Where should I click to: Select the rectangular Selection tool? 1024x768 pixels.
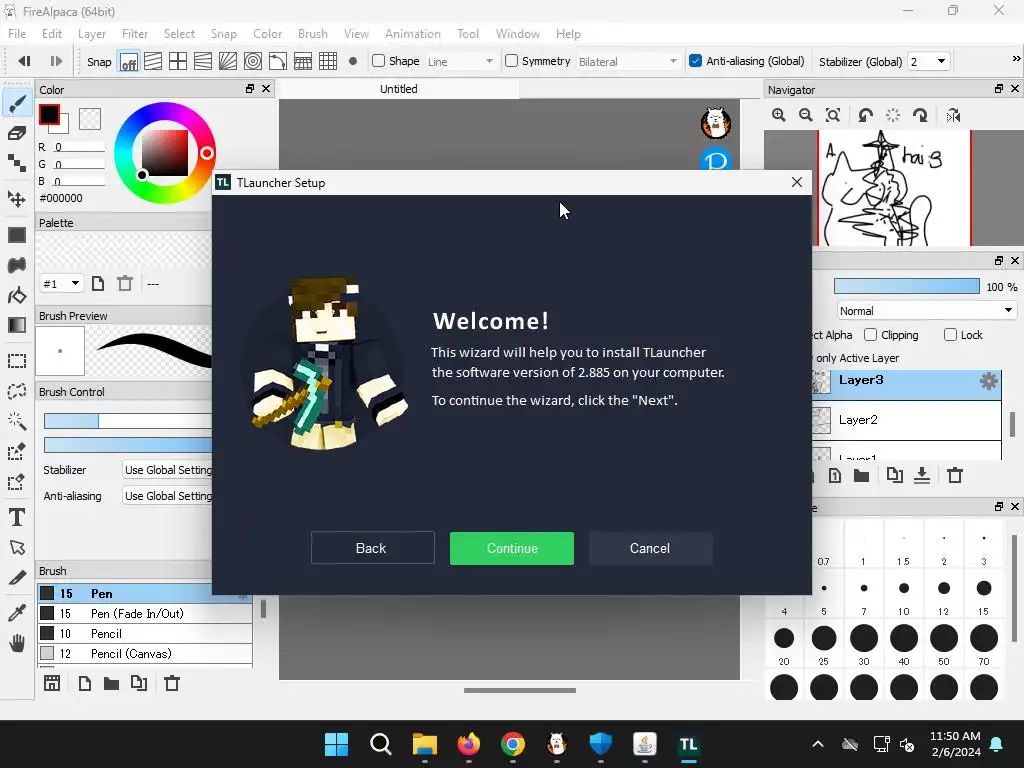[17, 361]
